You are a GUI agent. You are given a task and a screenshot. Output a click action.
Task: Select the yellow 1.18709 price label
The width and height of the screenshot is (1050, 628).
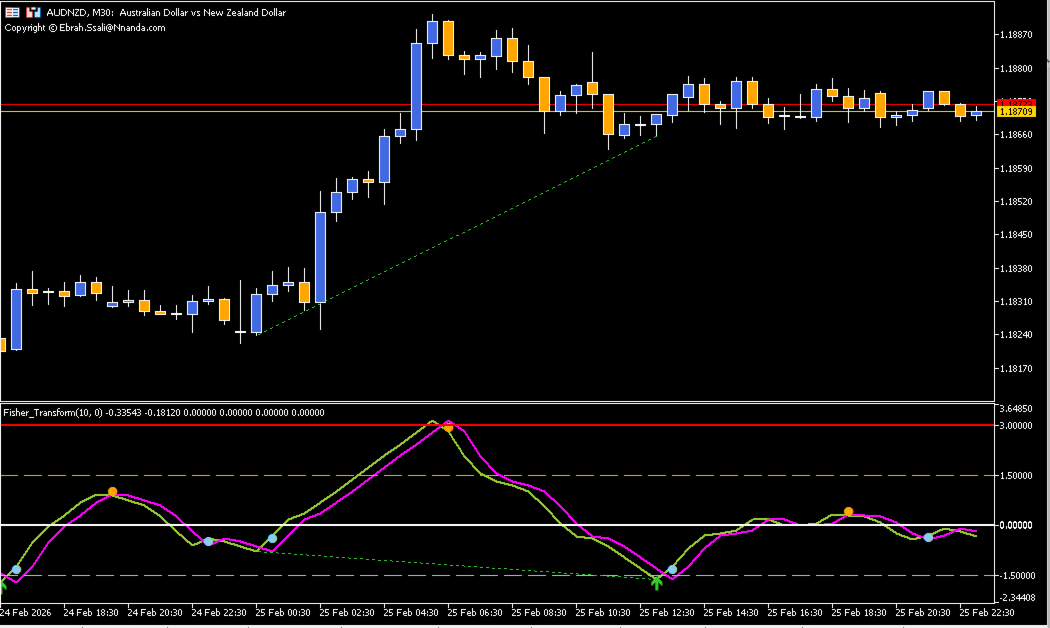pyautogui.click(x=1016, y=112)
